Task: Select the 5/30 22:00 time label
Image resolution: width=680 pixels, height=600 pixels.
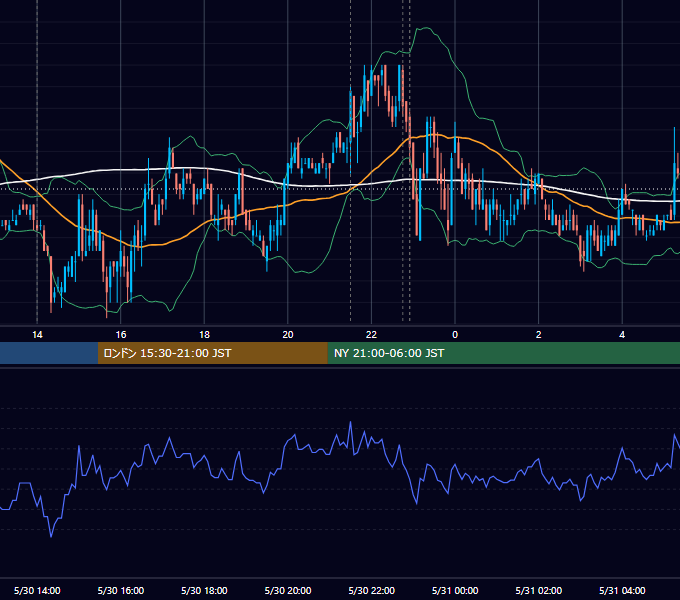Action: pos(372,590)
